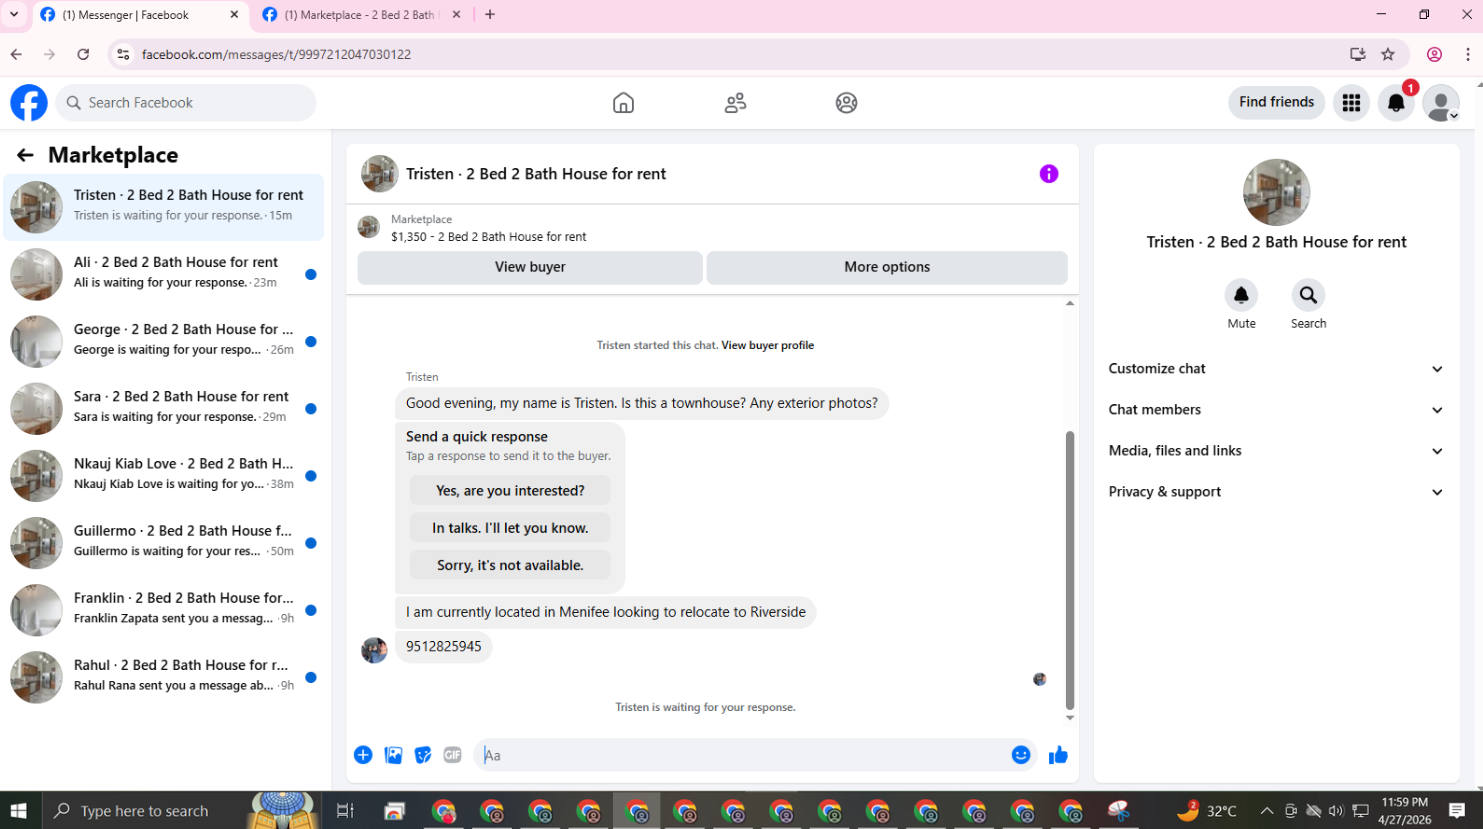Open a new browser tab
Viewport: 1483px width, 829px height.
click(x=490, y=15)
